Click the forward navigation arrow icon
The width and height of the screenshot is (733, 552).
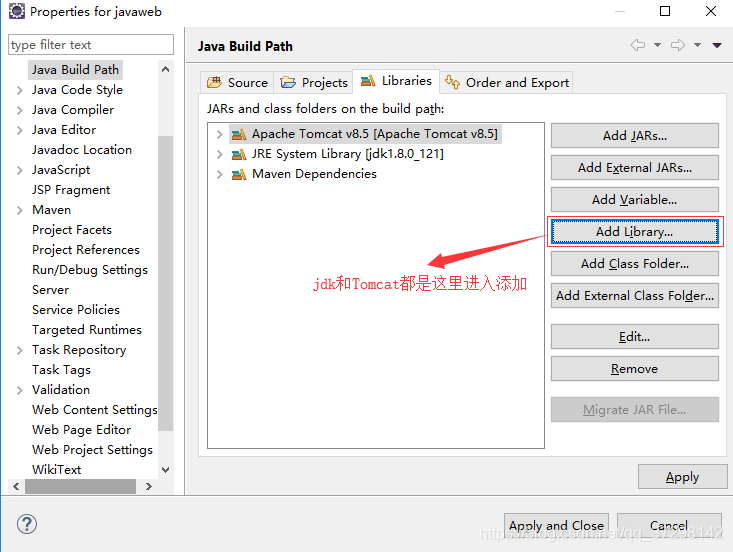[x=678, y=45]
